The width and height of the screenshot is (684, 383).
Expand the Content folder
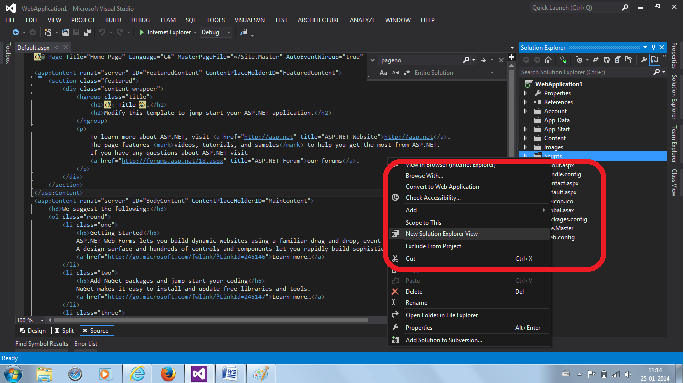point(526,138)
